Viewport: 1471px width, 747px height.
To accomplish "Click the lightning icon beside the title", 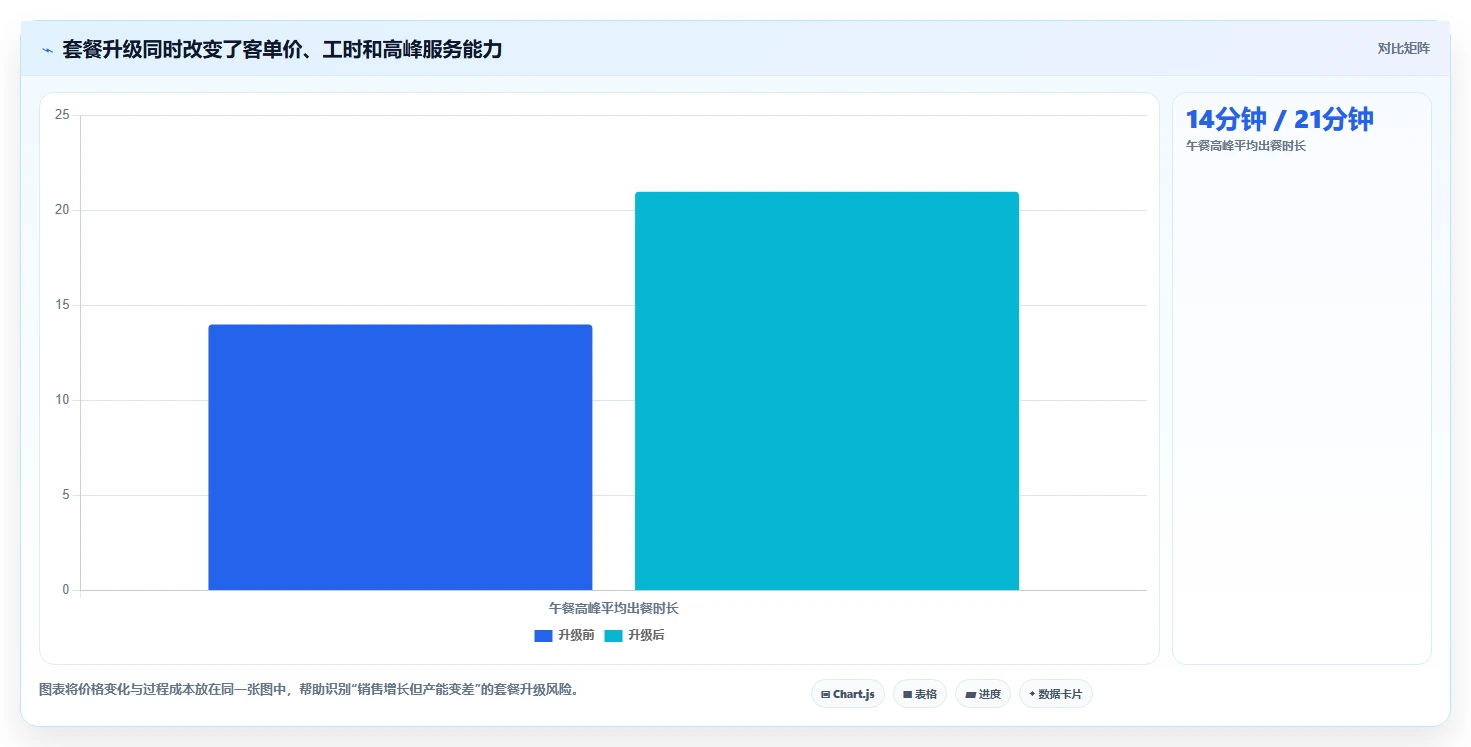I will tap(47, 49).
